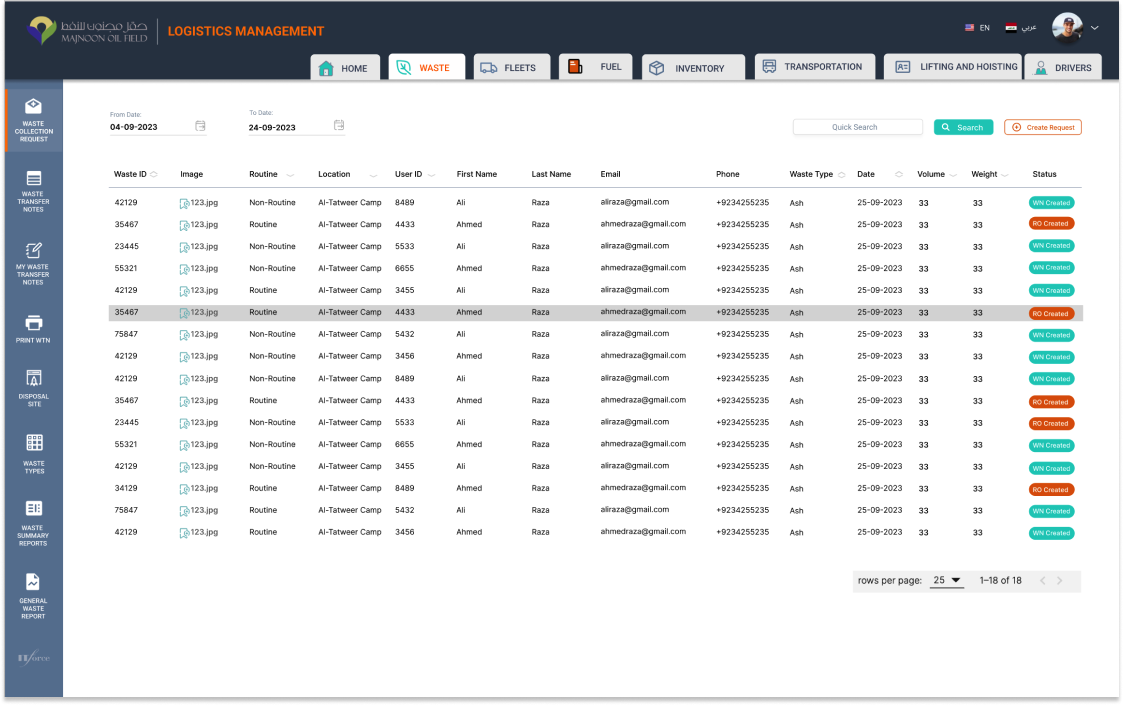
Task: Open Waste Collection Request sidebar icon
Action: pos(33,106)
